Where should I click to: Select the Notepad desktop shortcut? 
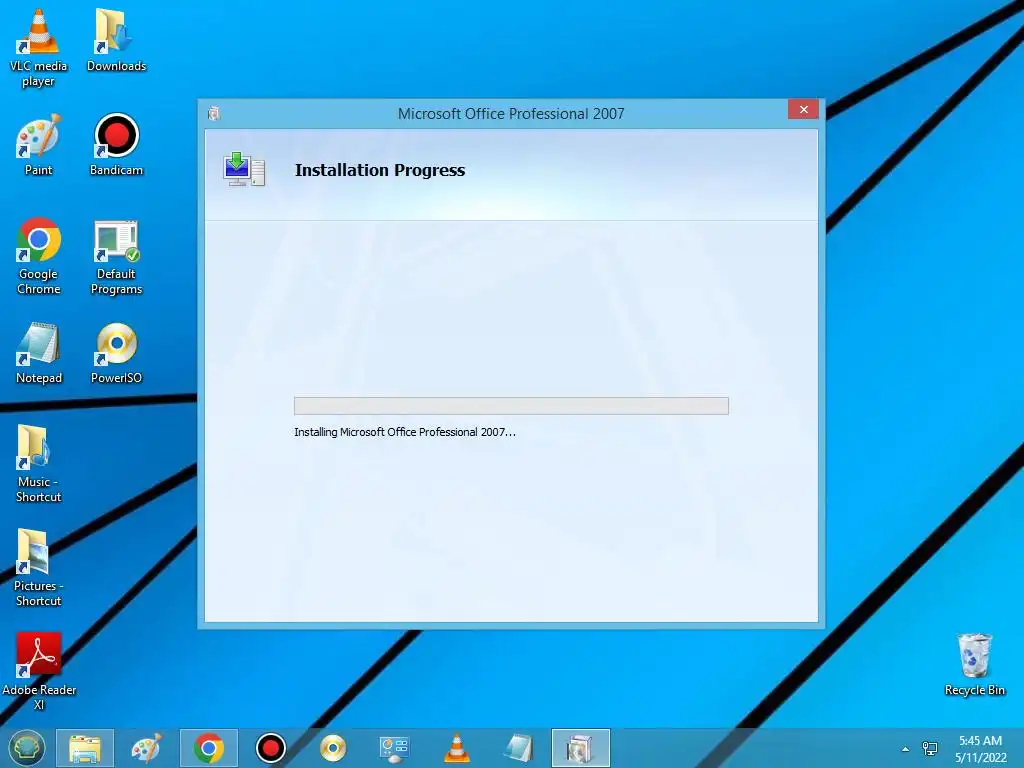coord(39,353)
